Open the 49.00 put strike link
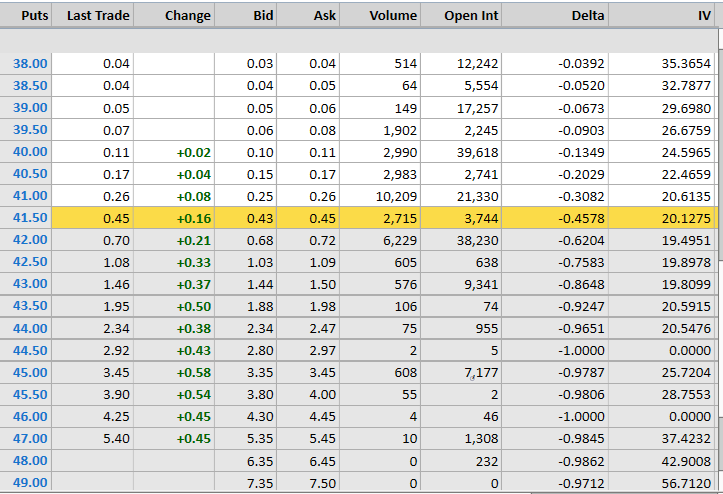 point(30,483)
